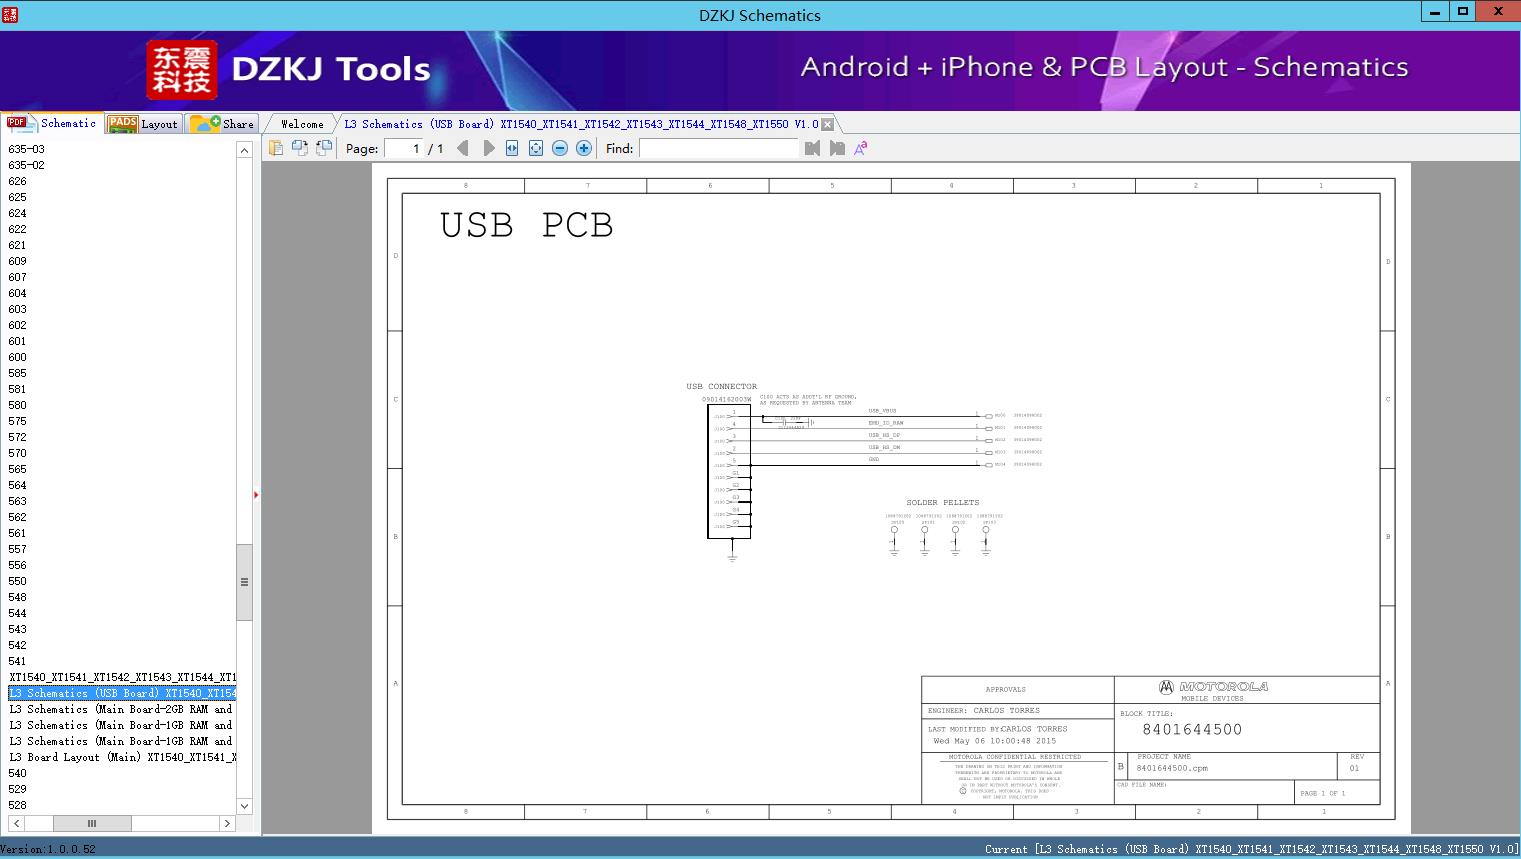Select the 528 tree item
Viewport: 1521px width, 859px height.
(x=17, y=805)
